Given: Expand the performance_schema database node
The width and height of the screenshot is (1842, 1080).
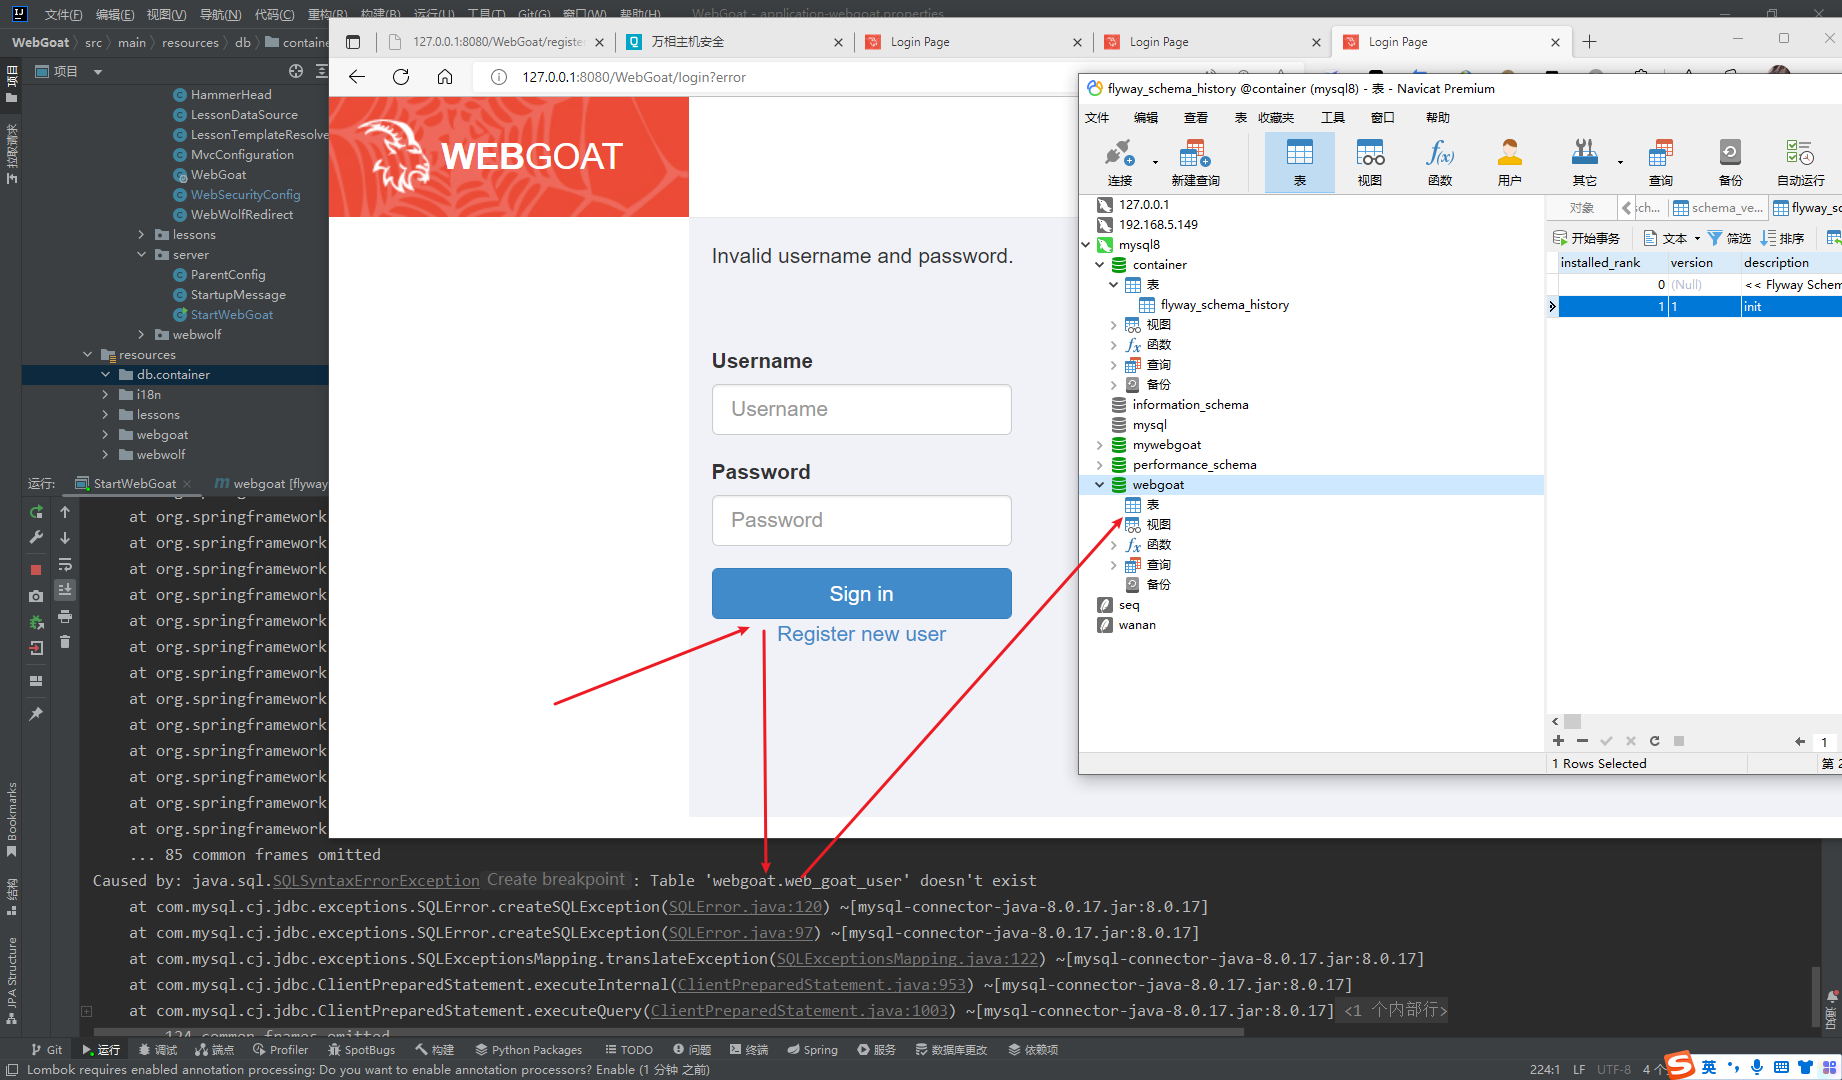Looking at the screenshot, I should (1100, 465).
